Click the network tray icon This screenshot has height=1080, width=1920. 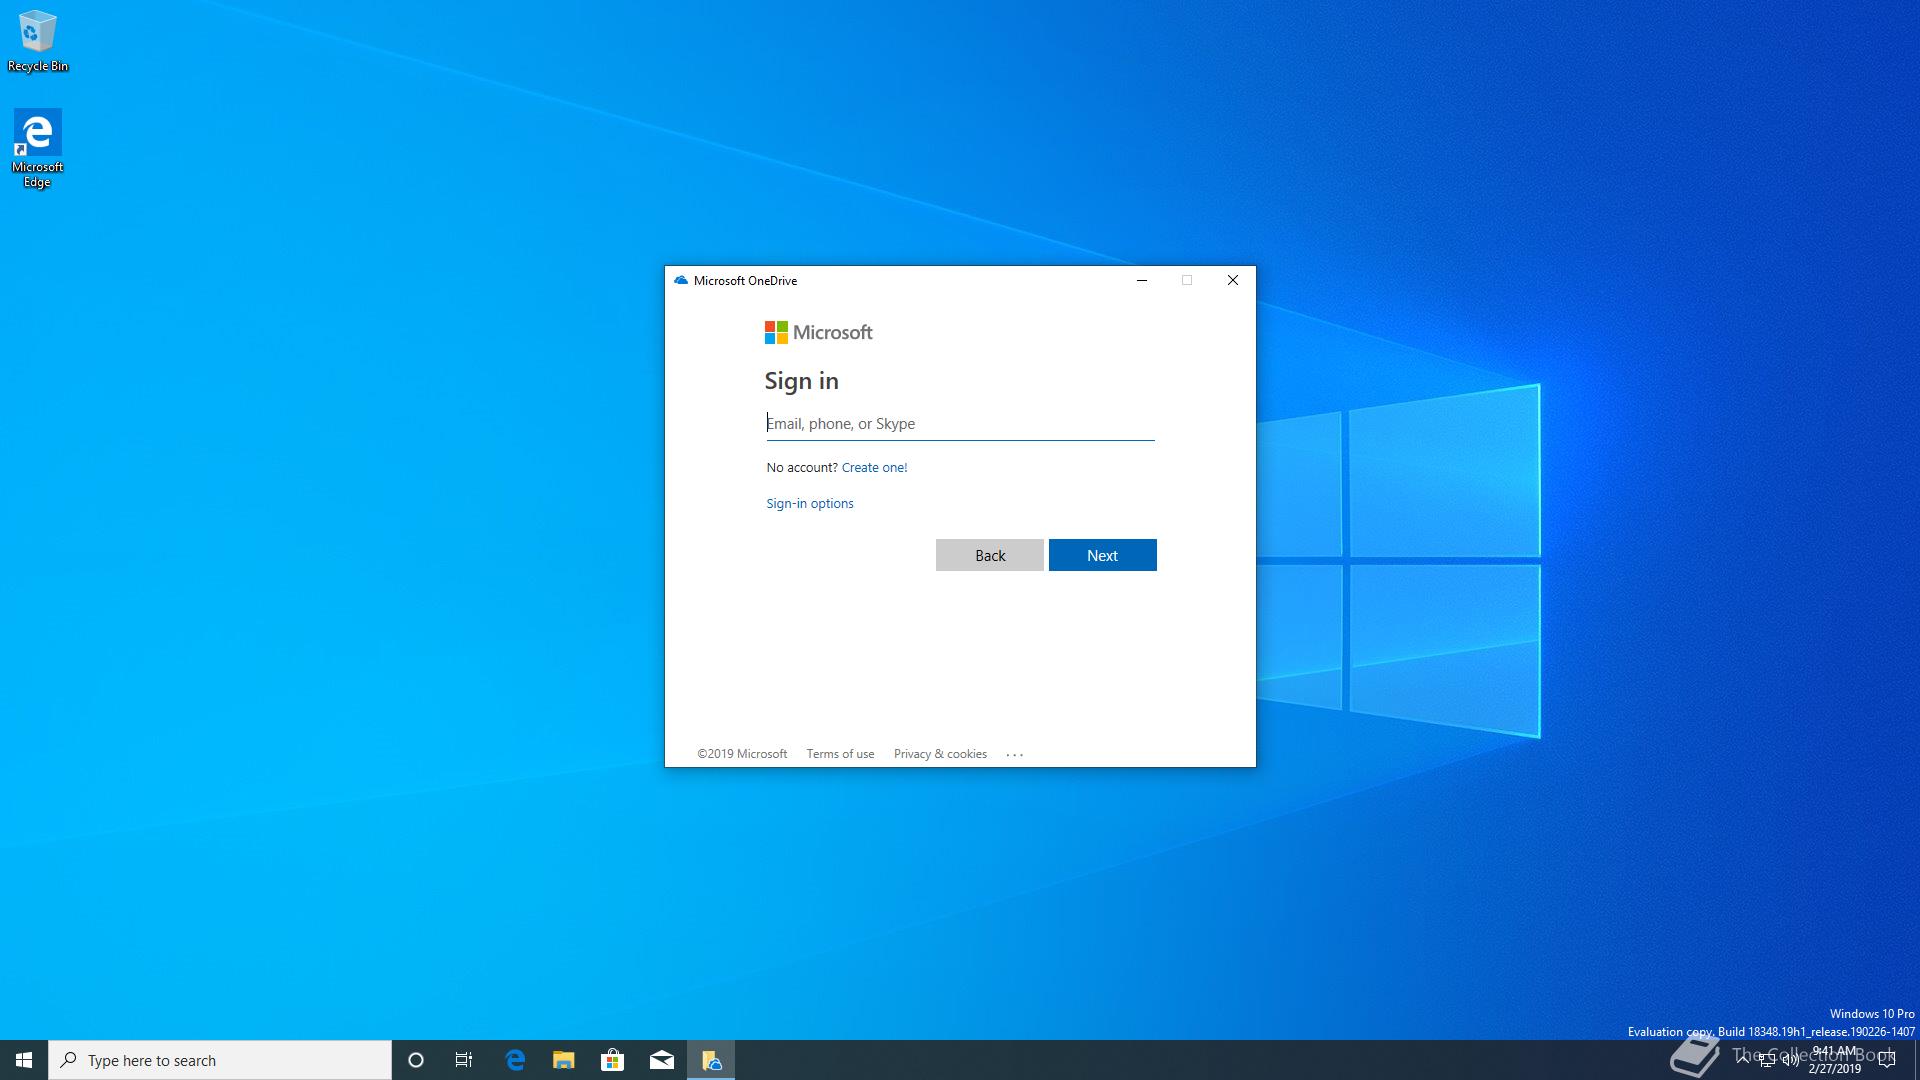[1767, 1061]
